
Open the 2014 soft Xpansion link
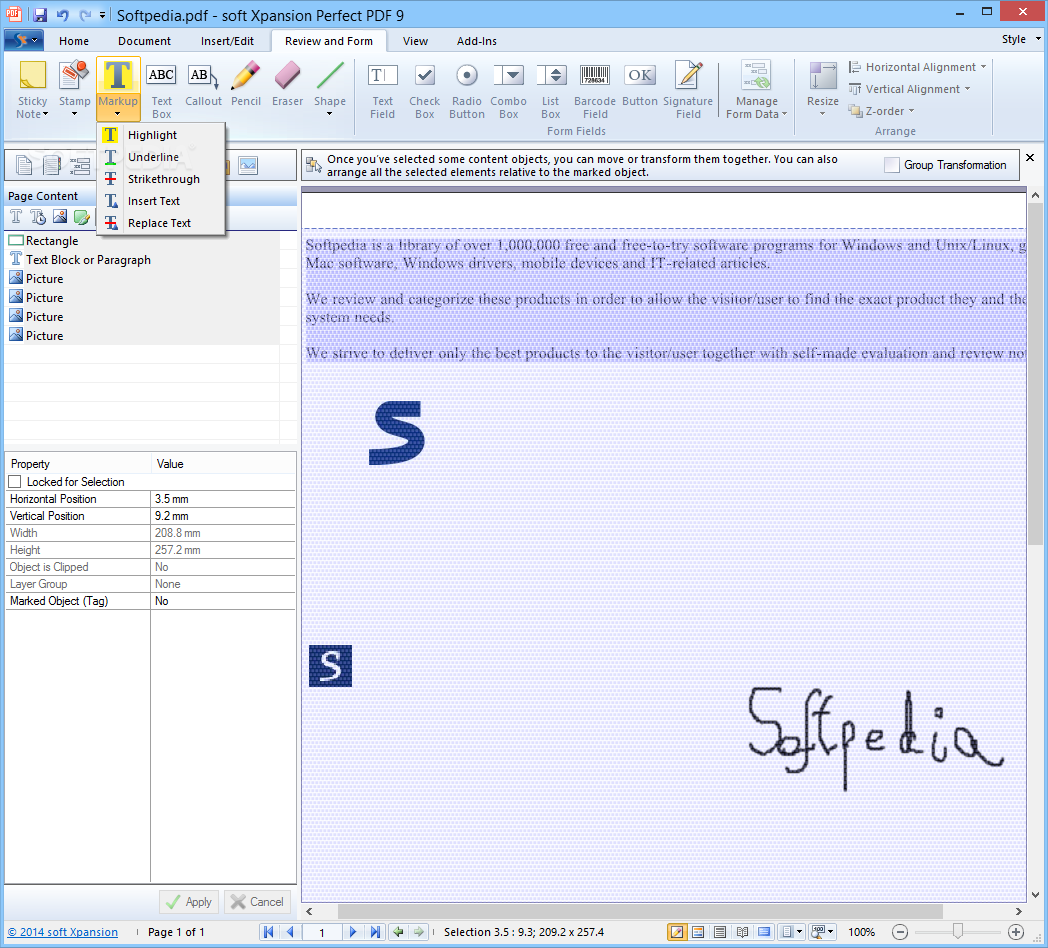pos(63,932)
